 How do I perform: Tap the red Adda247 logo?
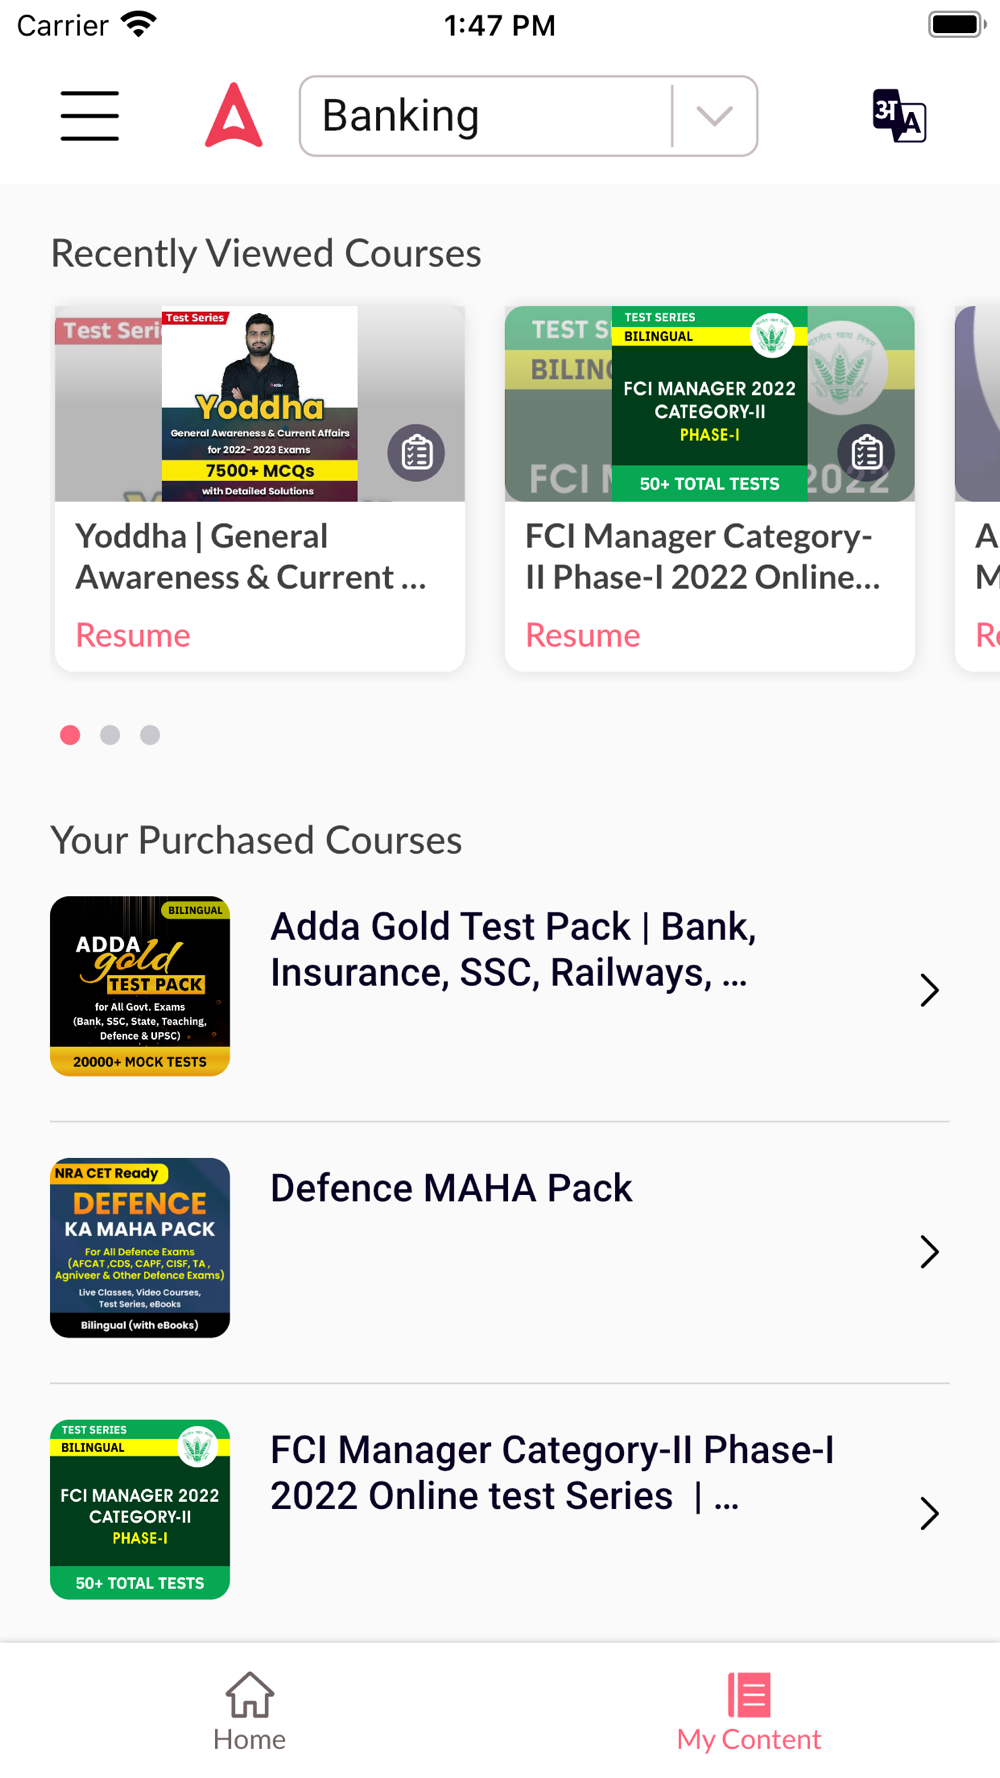tap(234, 116)
